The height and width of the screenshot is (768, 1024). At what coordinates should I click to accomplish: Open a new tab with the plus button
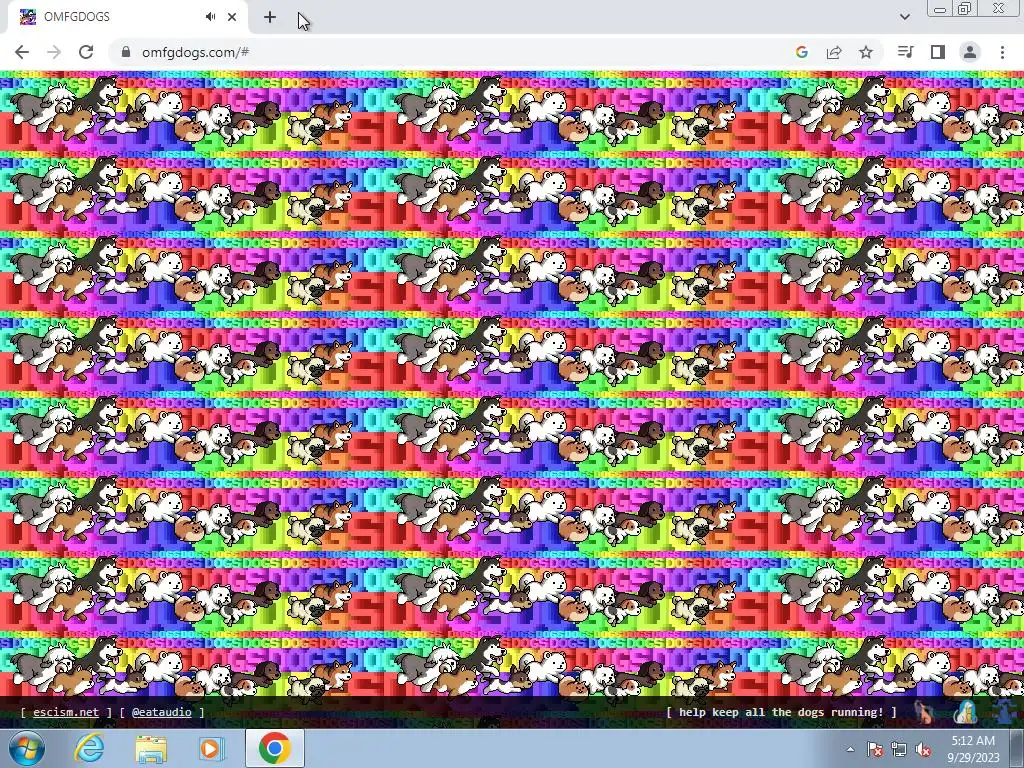click(270, 17)
